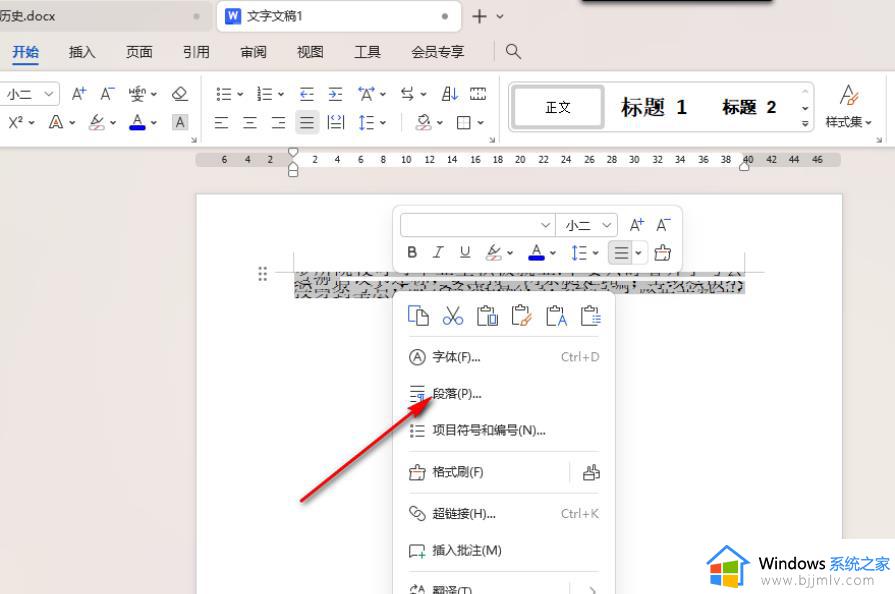Click the clear formatting eraser icon

click(180, 94)
